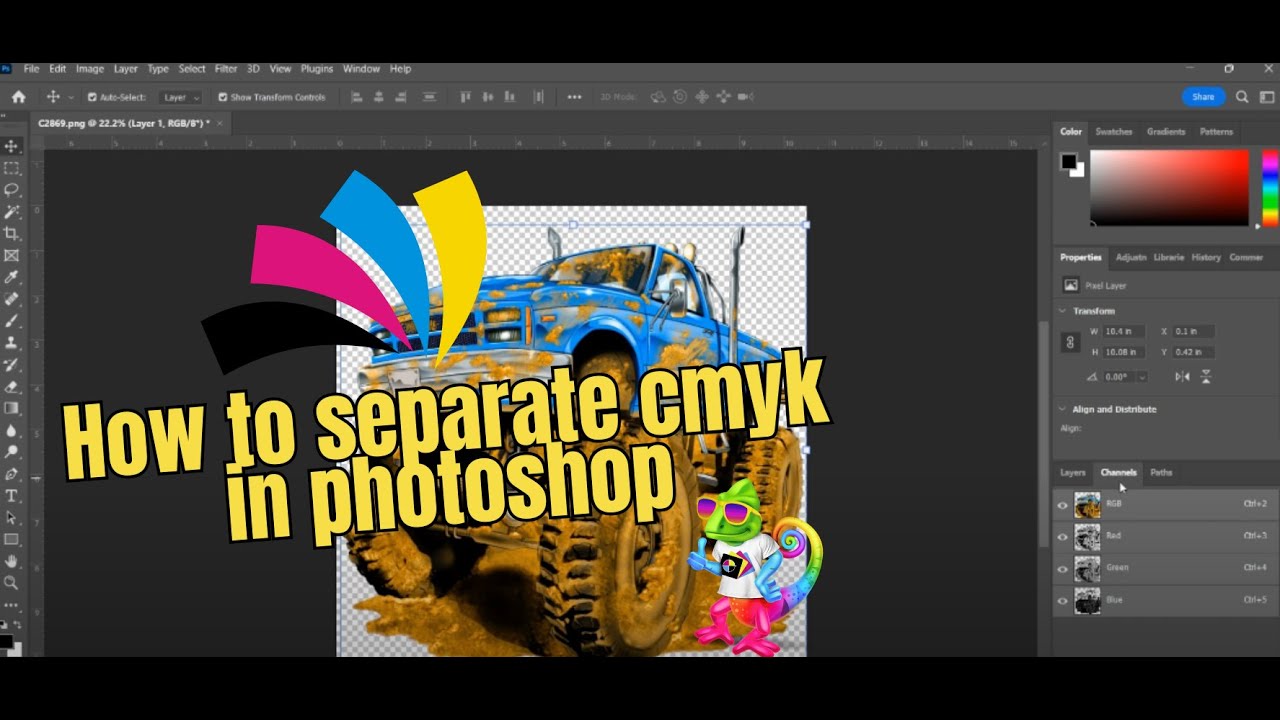Select the Path Selection tool
Image resolution: width=1280 pixels, height=720 pixels.
pos(12,518)
